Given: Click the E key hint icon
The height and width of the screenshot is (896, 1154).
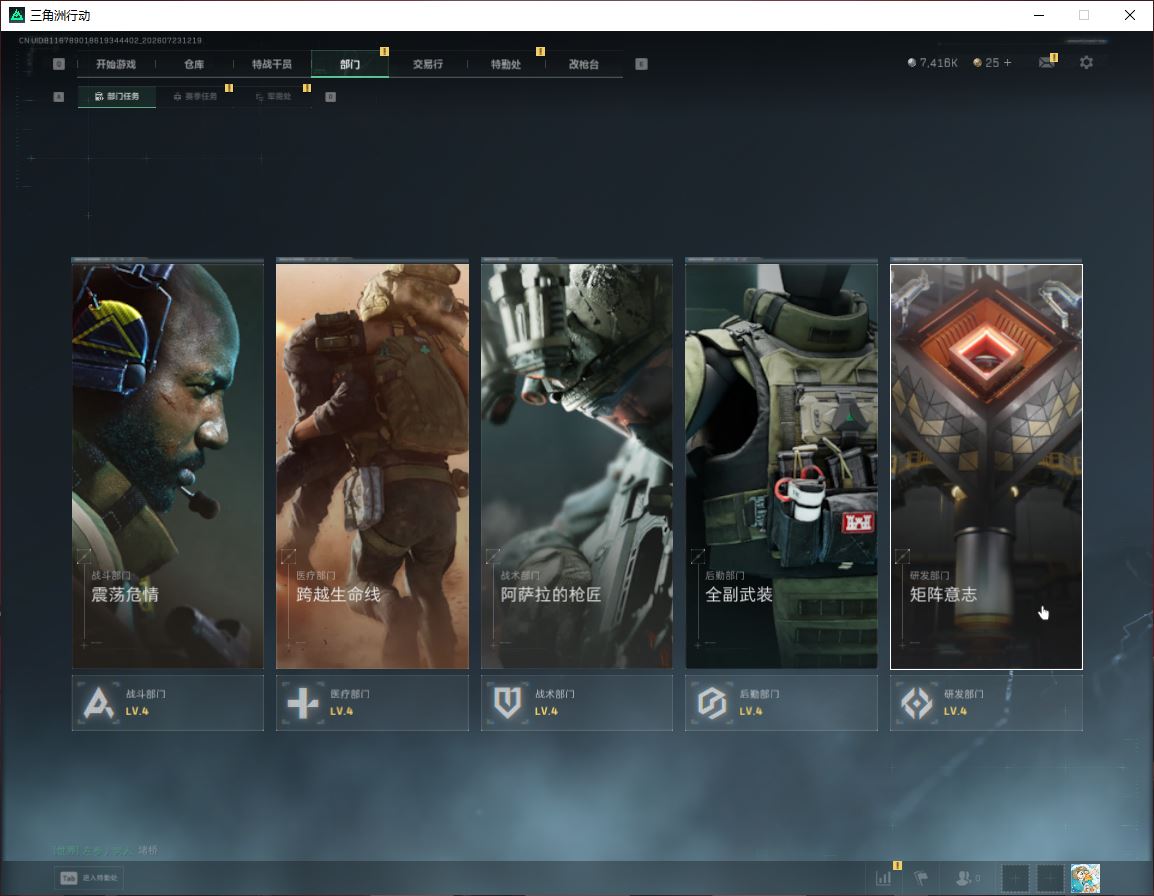Looking at the screenshot, I should [641, 64].
